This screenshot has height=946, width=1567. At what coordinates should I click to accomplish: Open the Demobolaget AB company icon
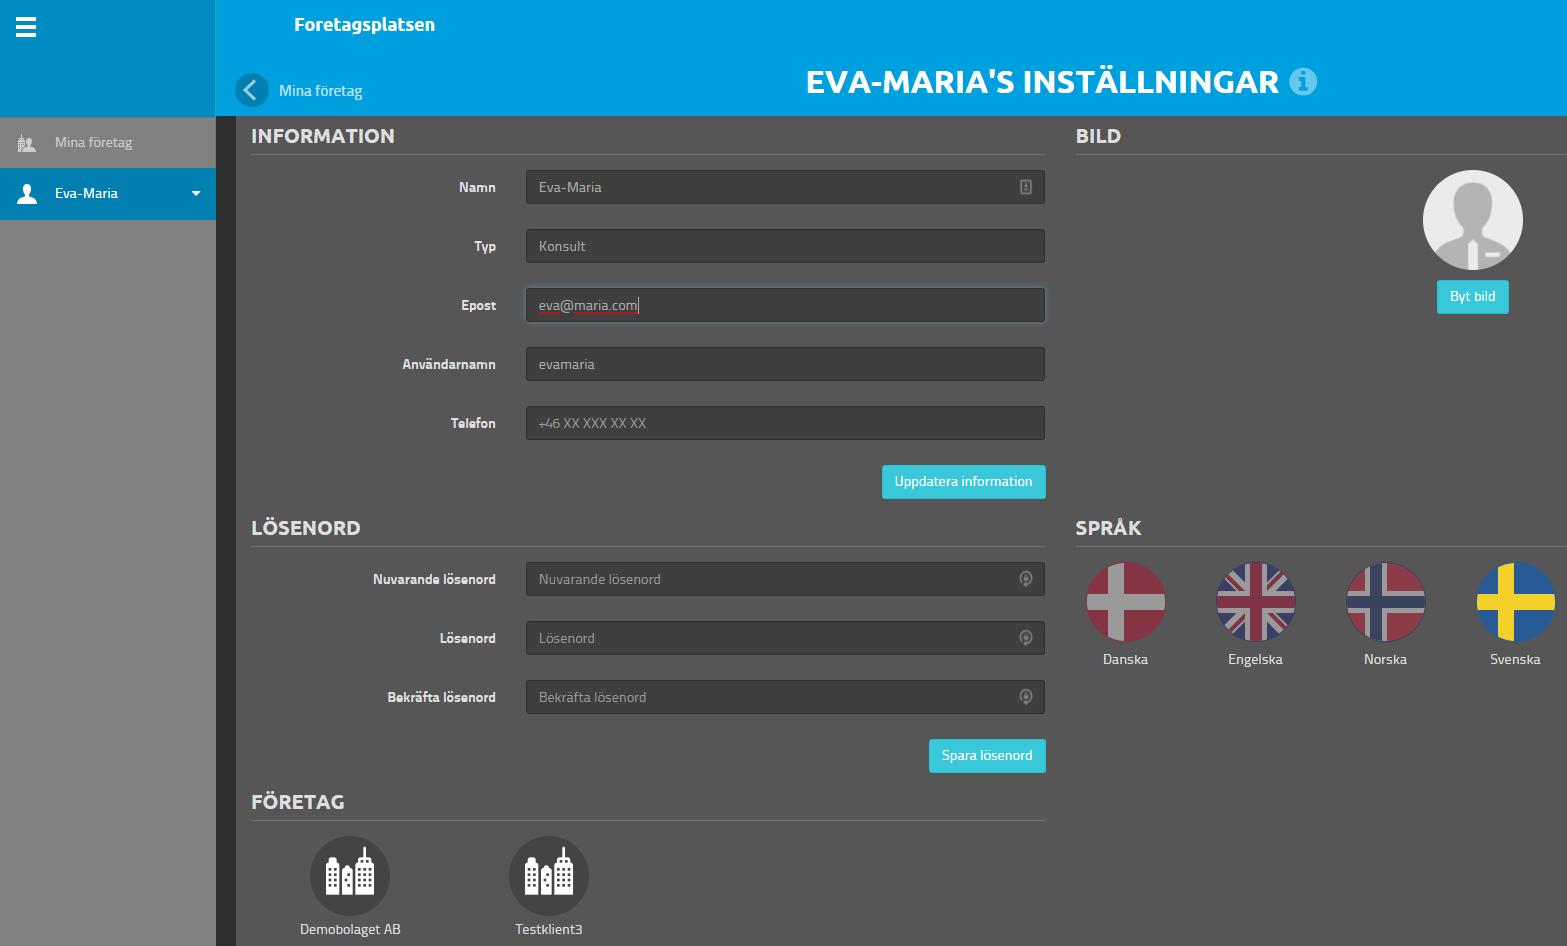[x=350, y=876]
